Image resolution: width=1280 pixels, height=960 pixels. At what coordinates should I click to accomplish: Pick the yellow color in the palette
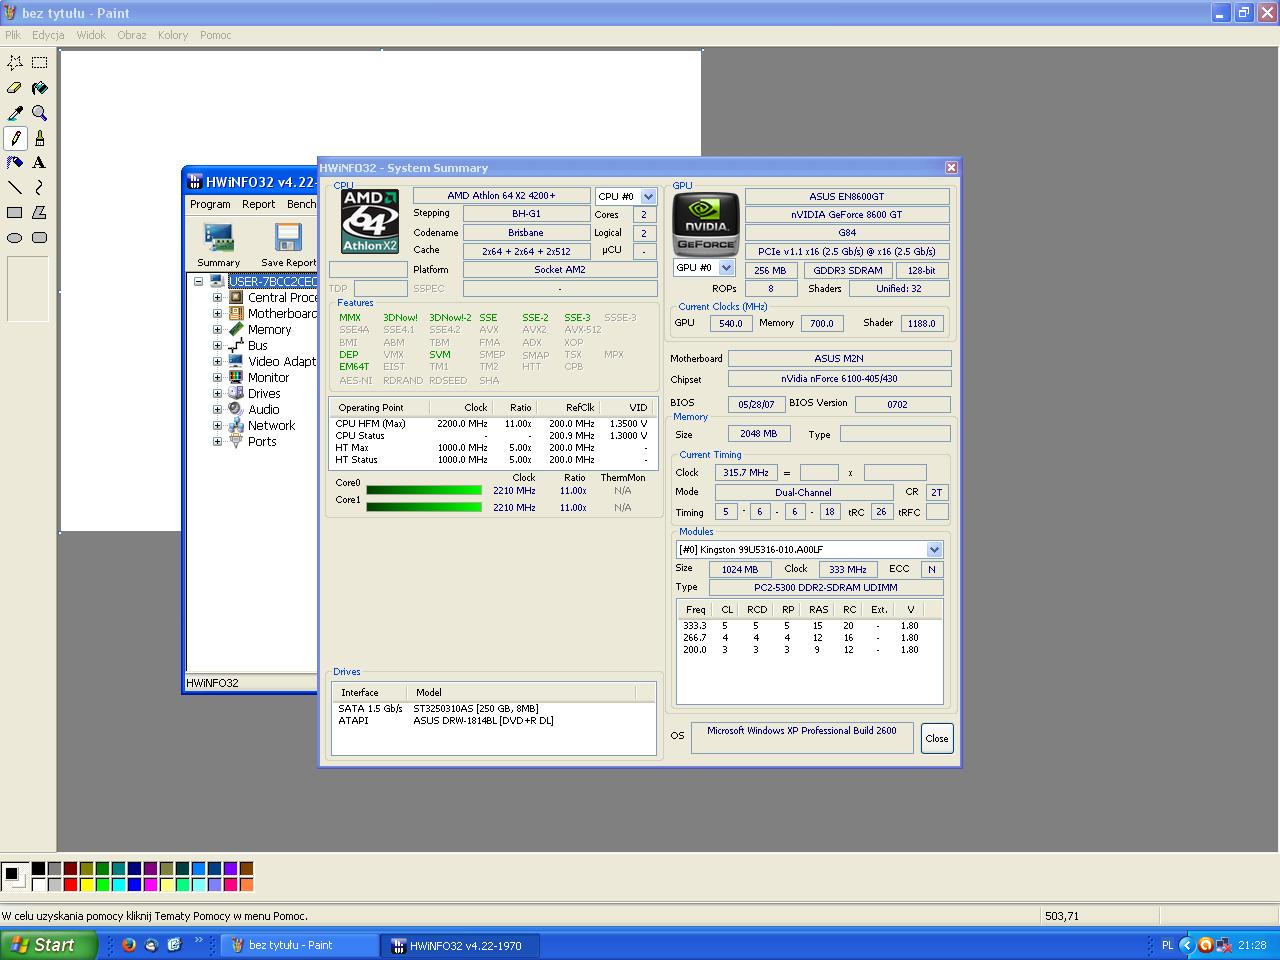[86, 884]
